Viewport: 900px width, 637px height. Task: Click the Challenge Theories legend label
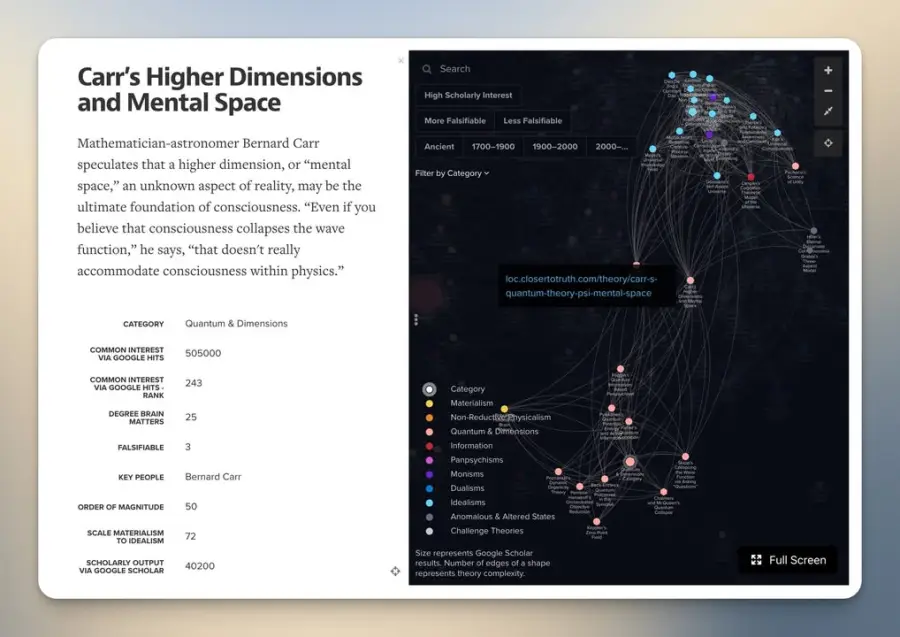(x=487, y=531)
